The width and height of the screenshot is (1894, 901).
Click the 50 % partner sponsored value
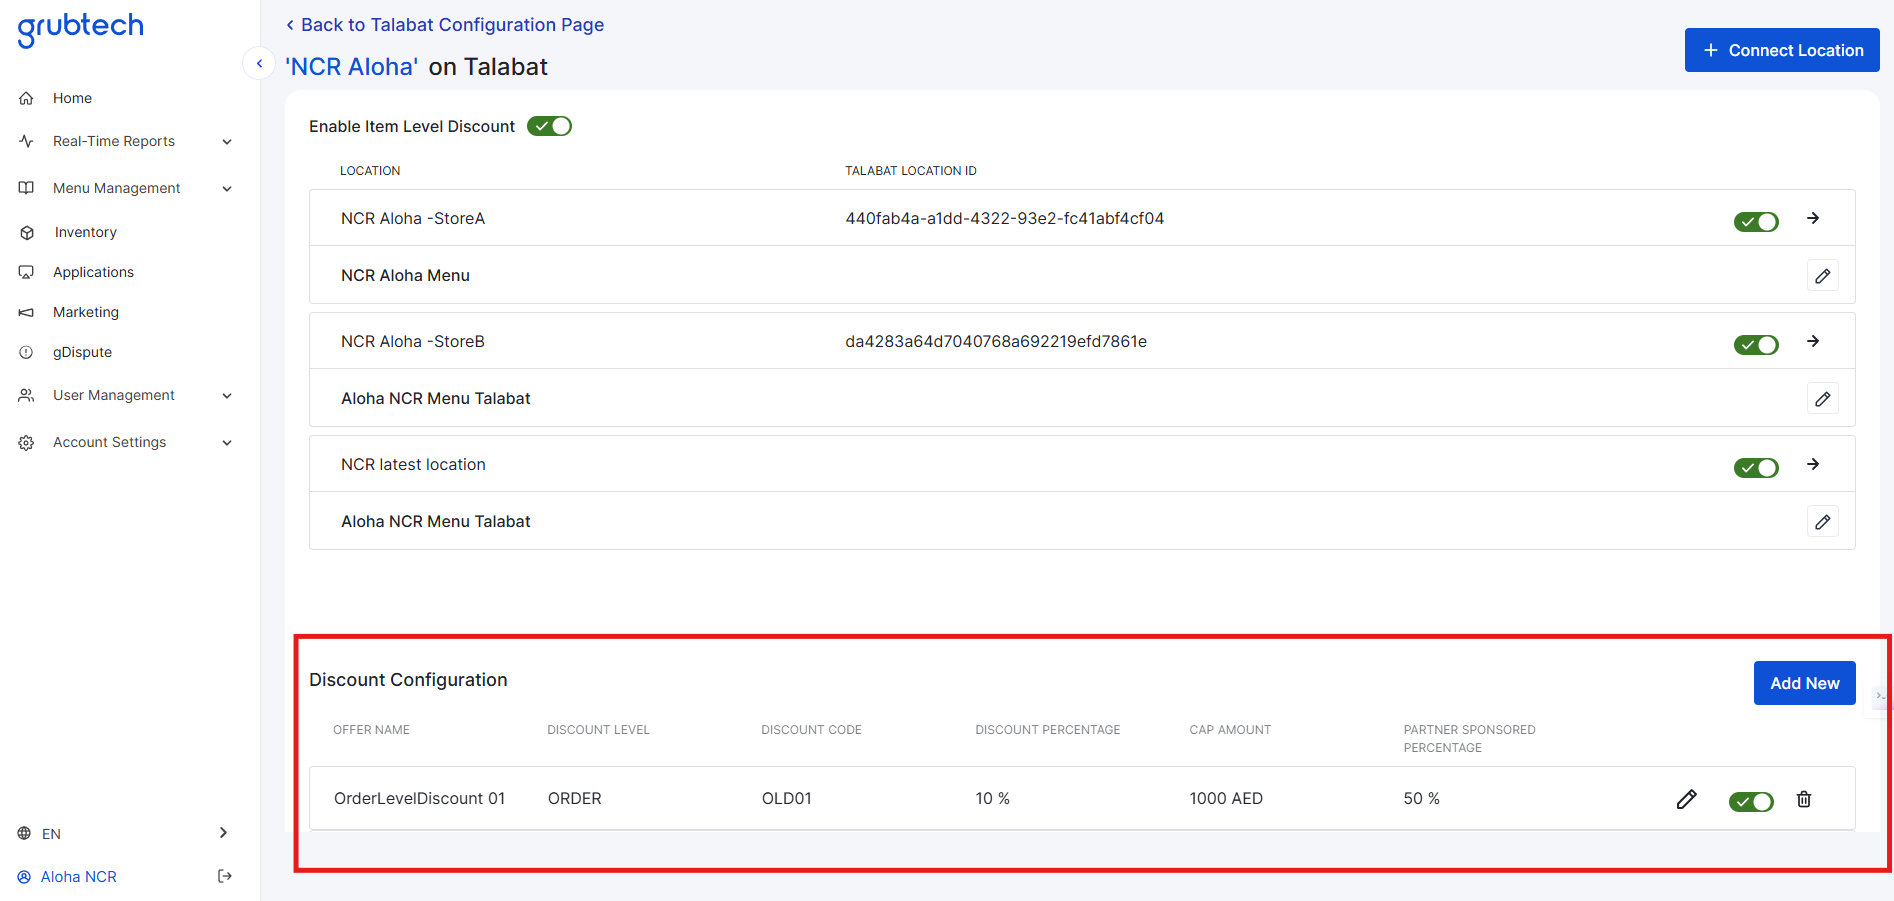(x=1421, y=798)
